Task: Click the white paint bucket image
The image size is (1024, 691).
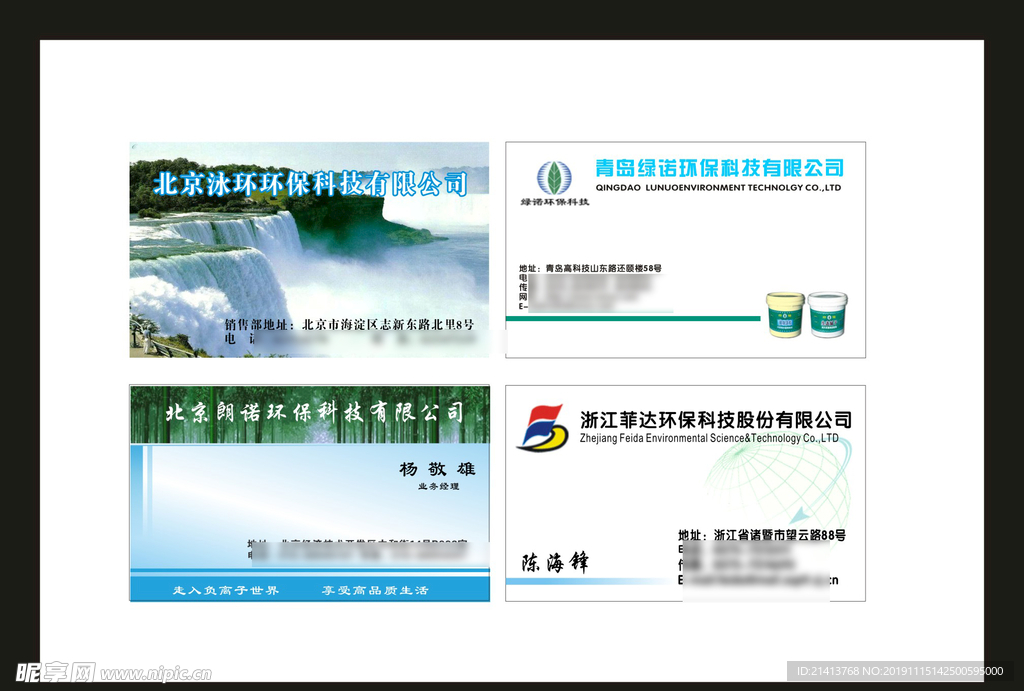Action: 827,314
